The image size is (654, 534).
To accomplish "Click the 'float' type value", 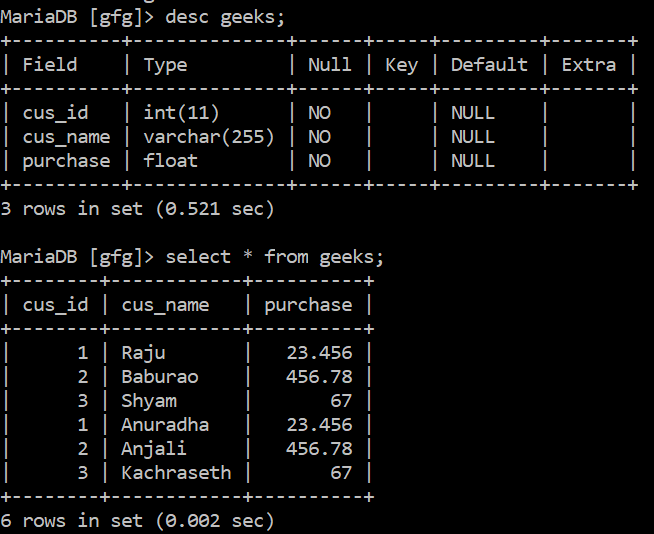I will tap(171, 161).
